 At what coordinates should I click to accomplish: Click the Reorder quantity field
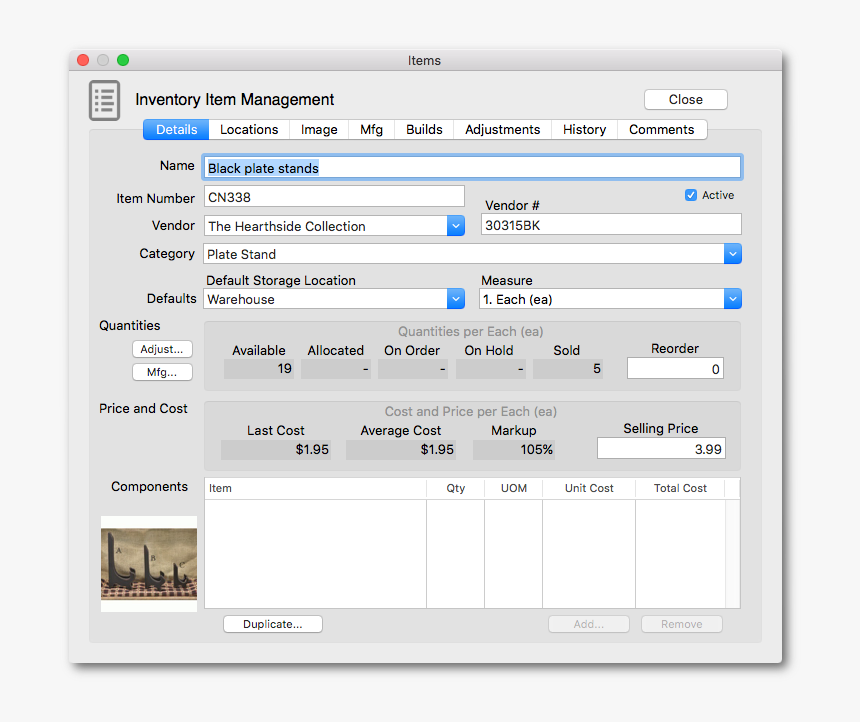tap(675, 369)
